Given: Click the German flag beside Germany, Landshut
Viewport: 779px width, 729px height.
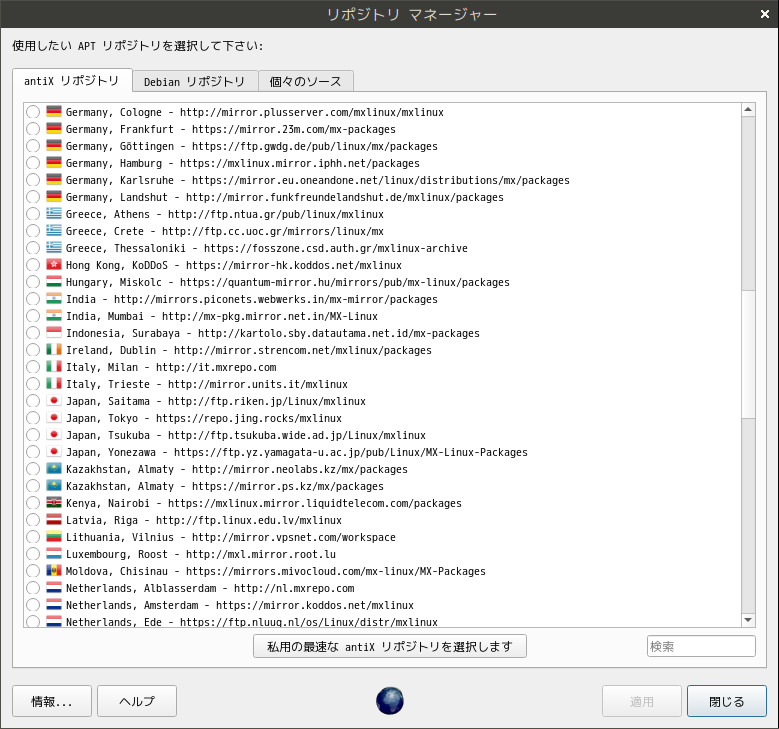Looking at the screenshot, I should point(54,196).
